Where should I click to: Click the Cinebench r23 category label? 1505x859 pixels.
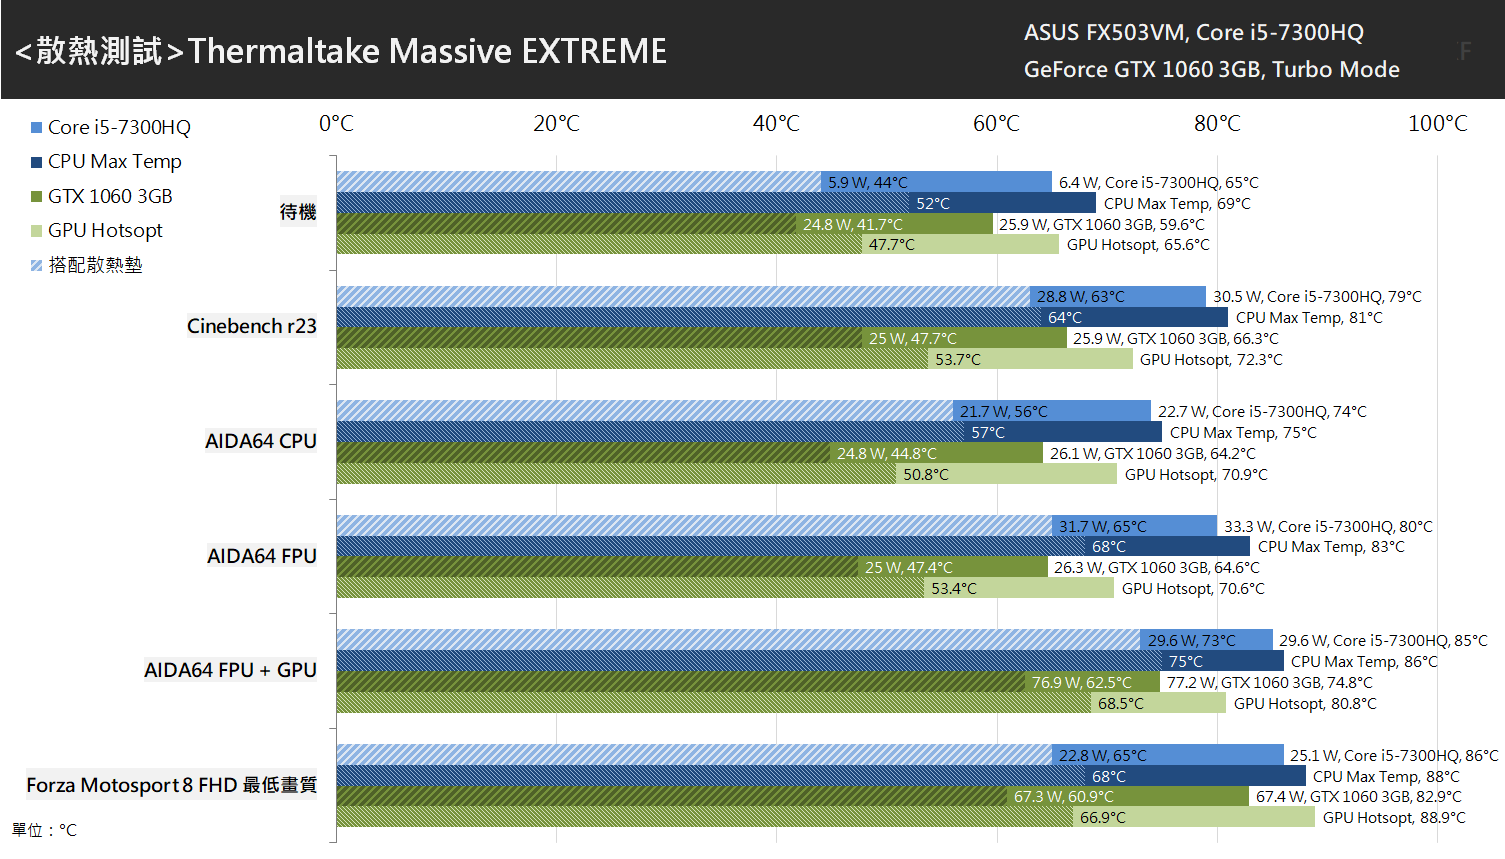(x=252, y=326)
